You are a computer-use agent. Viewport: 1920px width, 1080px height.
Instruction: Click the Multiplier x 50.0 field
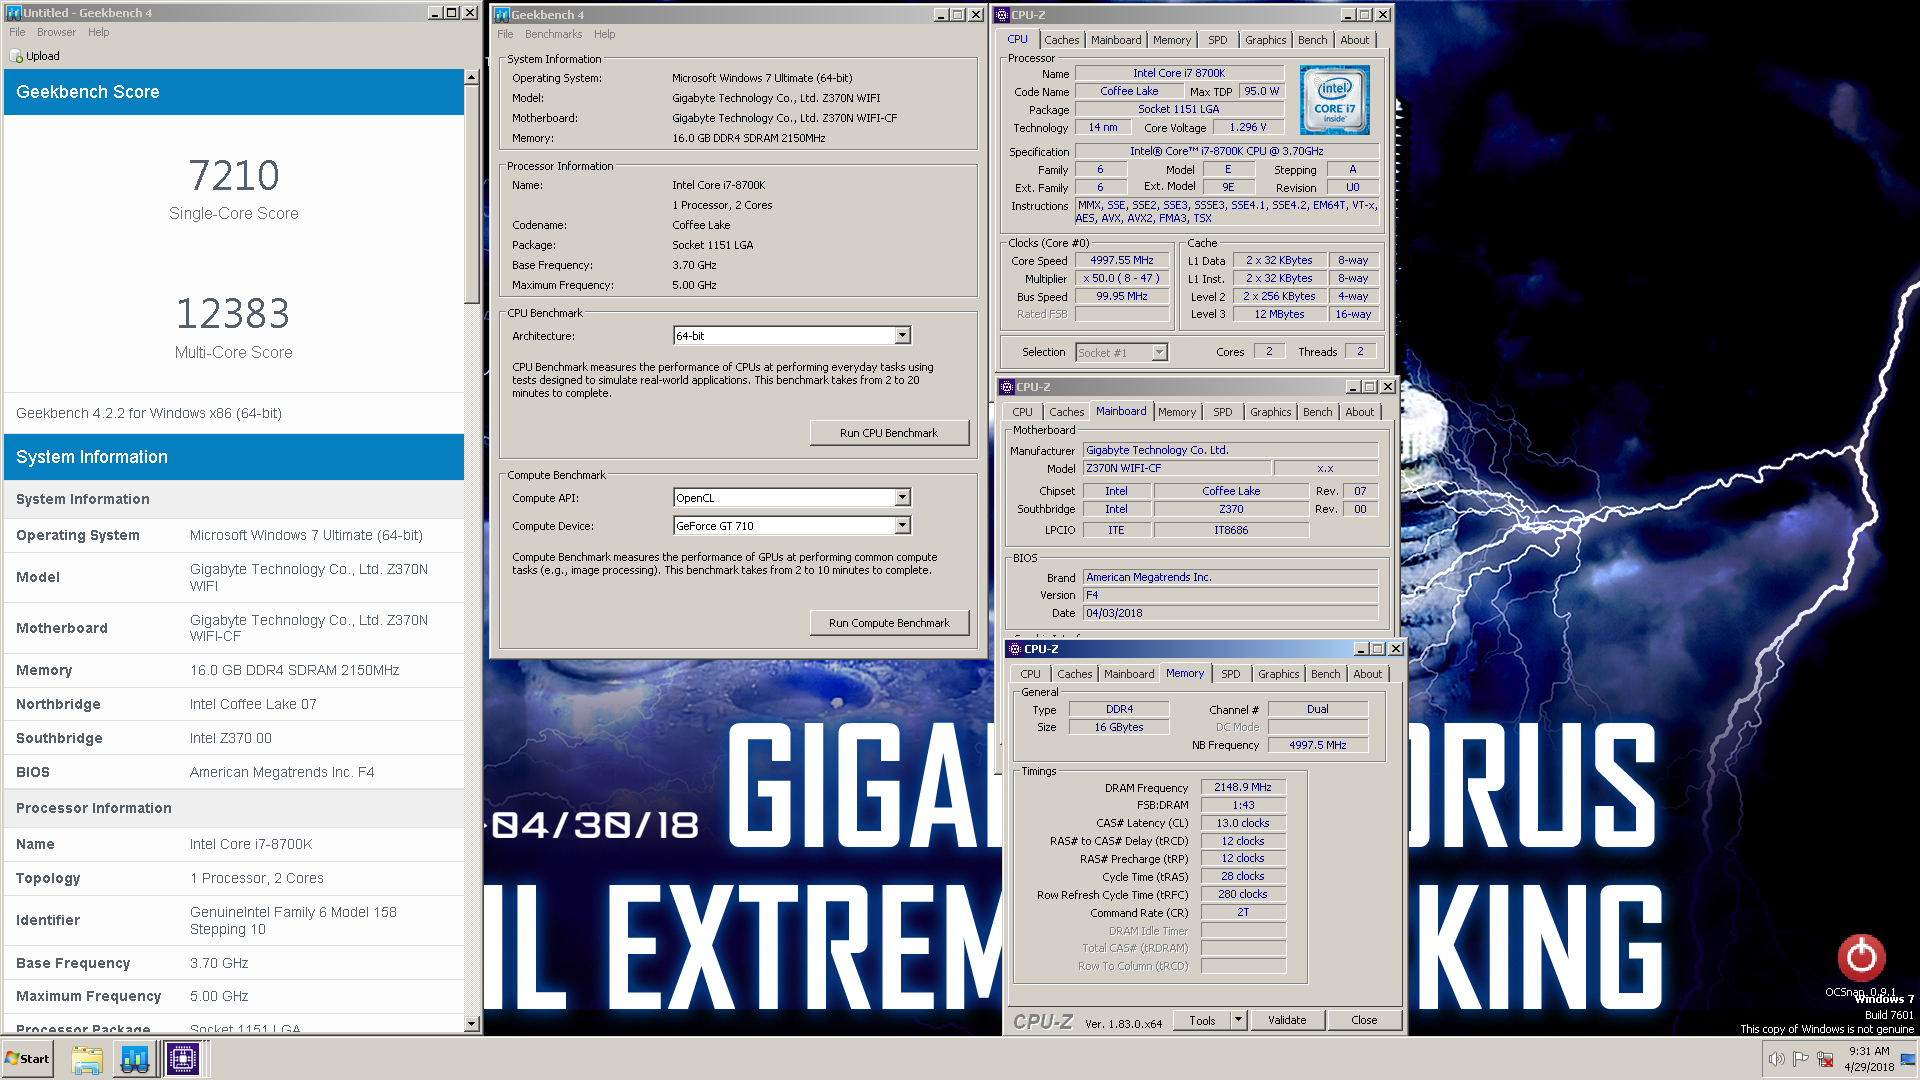(1121, 278)
